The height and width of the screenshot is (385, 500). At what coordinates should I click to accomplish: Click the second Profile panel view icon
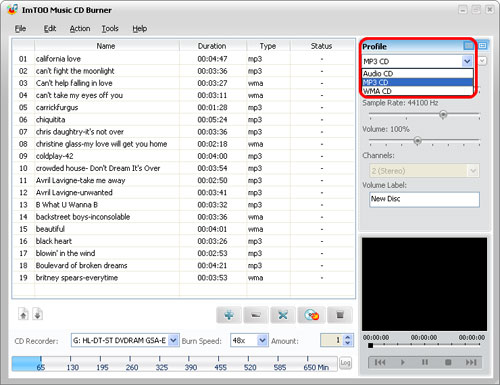click(482, 46)
